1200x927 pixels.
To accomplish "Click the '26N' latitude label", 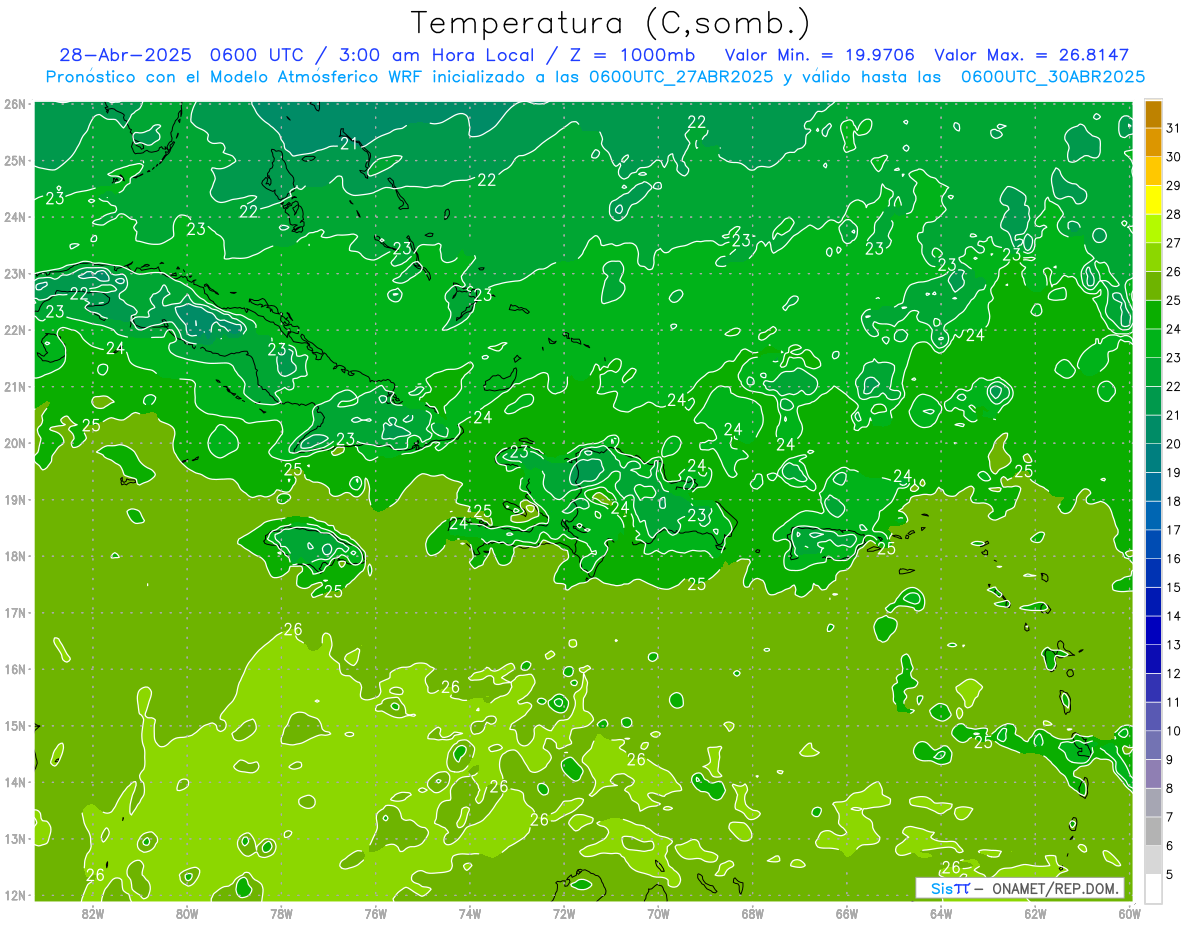I will 15,104.
